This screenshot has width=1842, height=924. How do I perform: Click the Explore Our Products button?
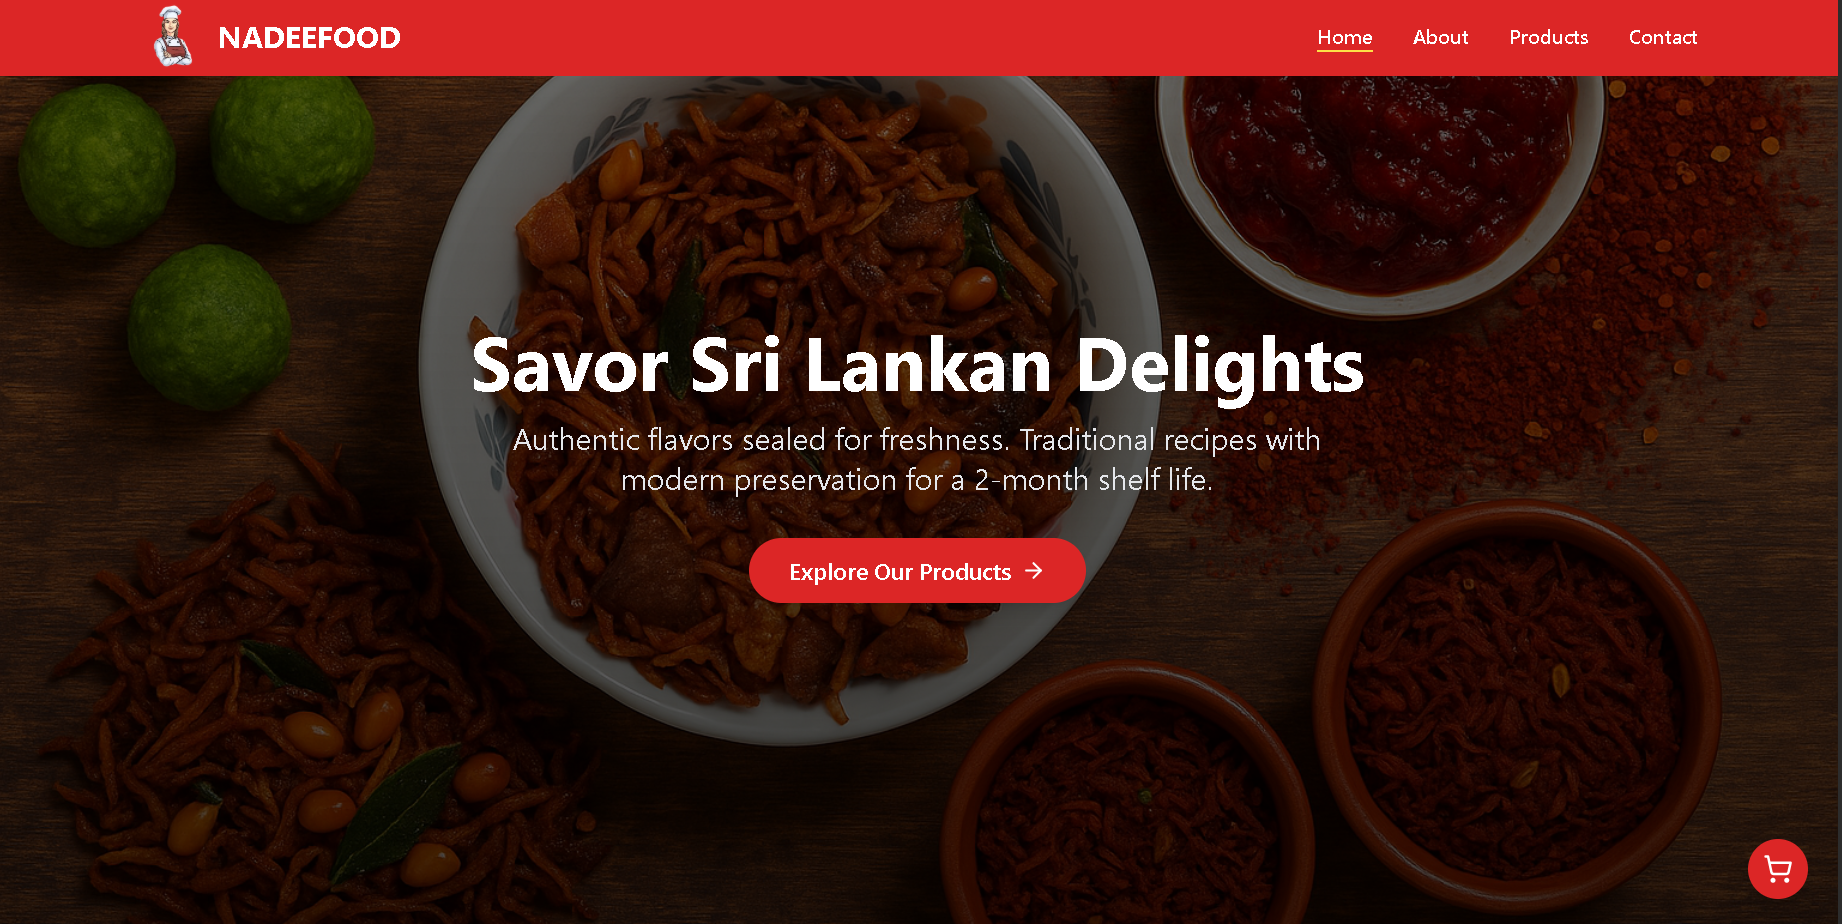pos(917,571)
